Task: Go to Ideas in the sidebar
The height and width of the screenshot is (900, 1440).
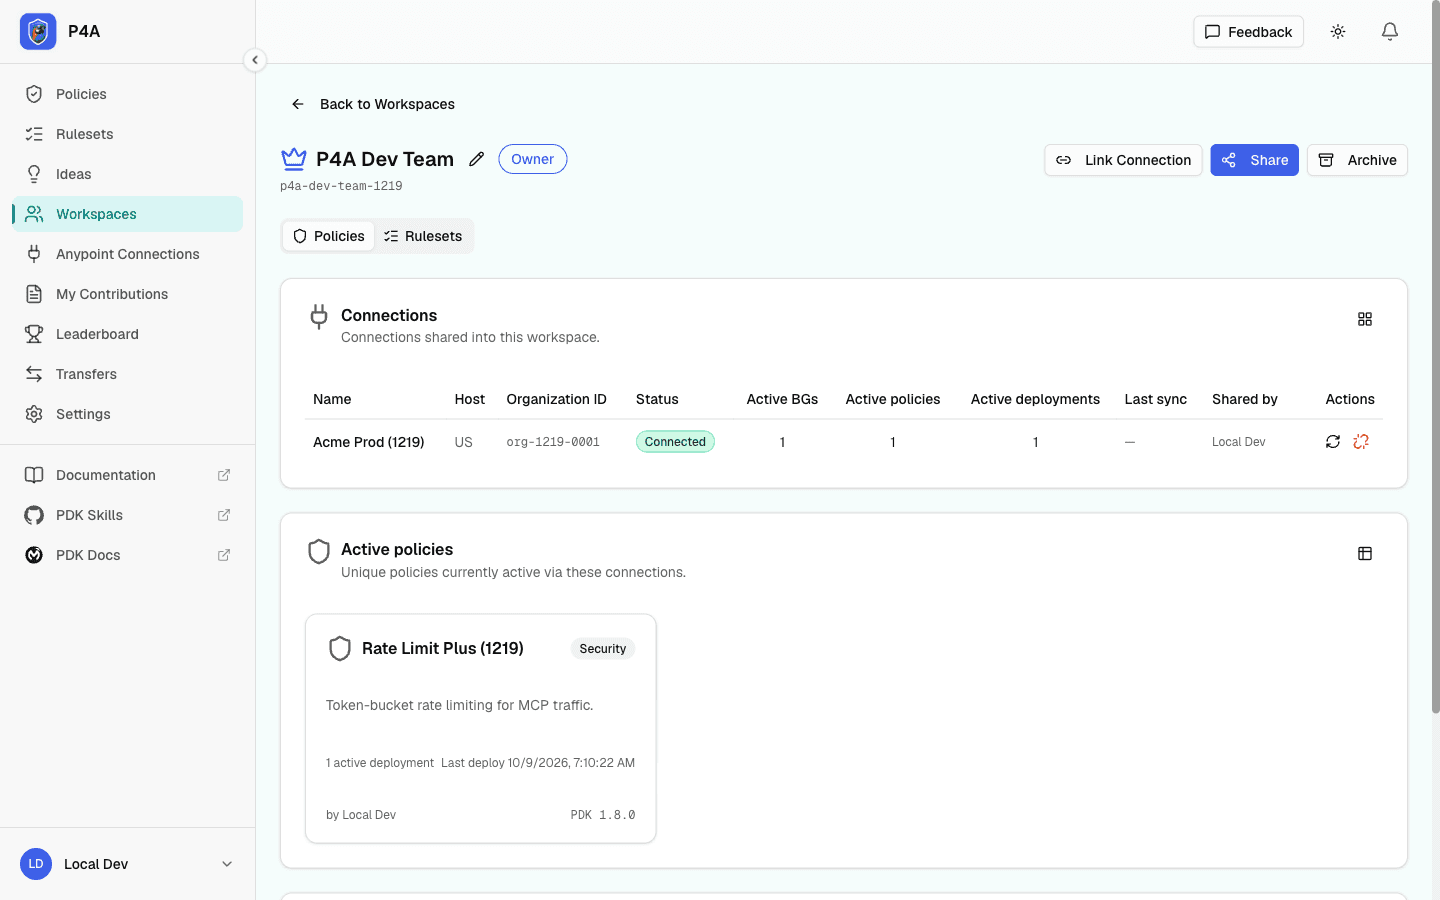Action: (128, 174)
